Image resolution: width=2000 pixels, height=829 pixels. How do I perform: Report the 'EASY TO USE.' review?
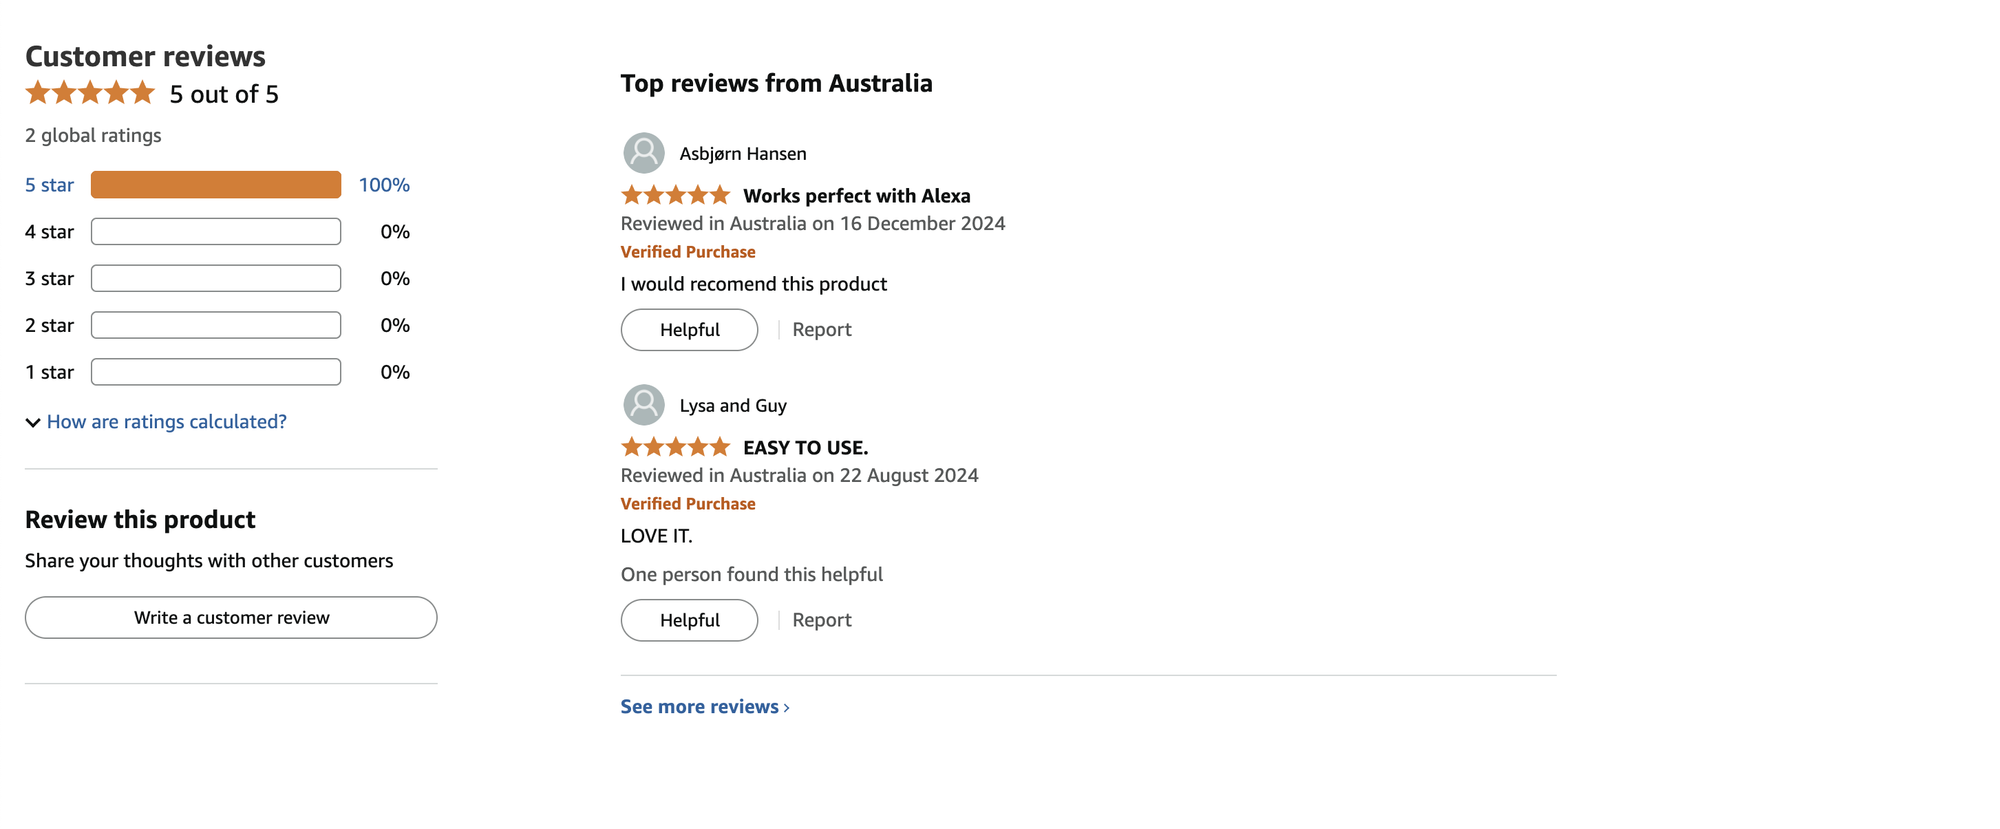click(x=821, y=619)
